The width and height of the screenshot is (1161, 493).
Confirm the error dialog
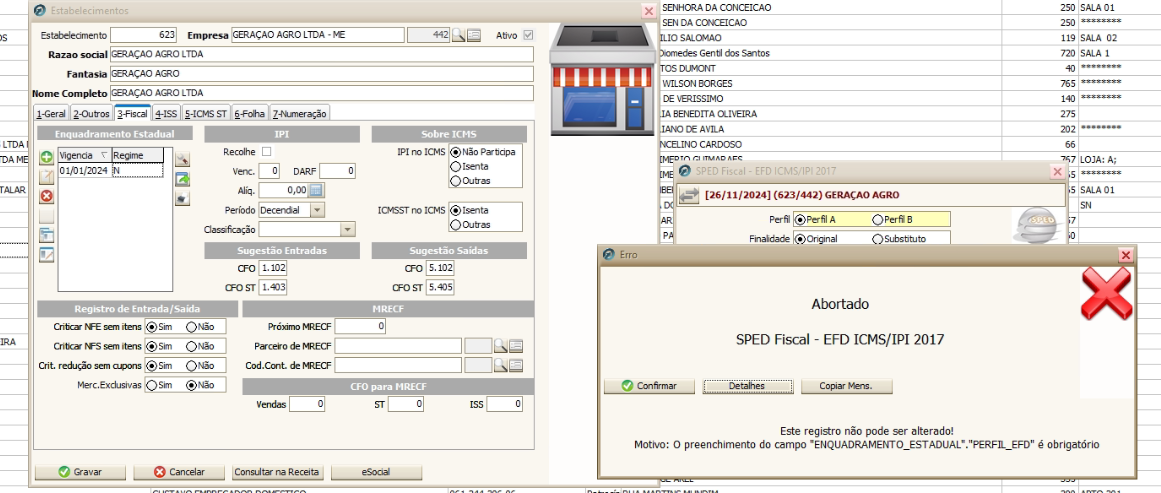click(x=649, y=386)
